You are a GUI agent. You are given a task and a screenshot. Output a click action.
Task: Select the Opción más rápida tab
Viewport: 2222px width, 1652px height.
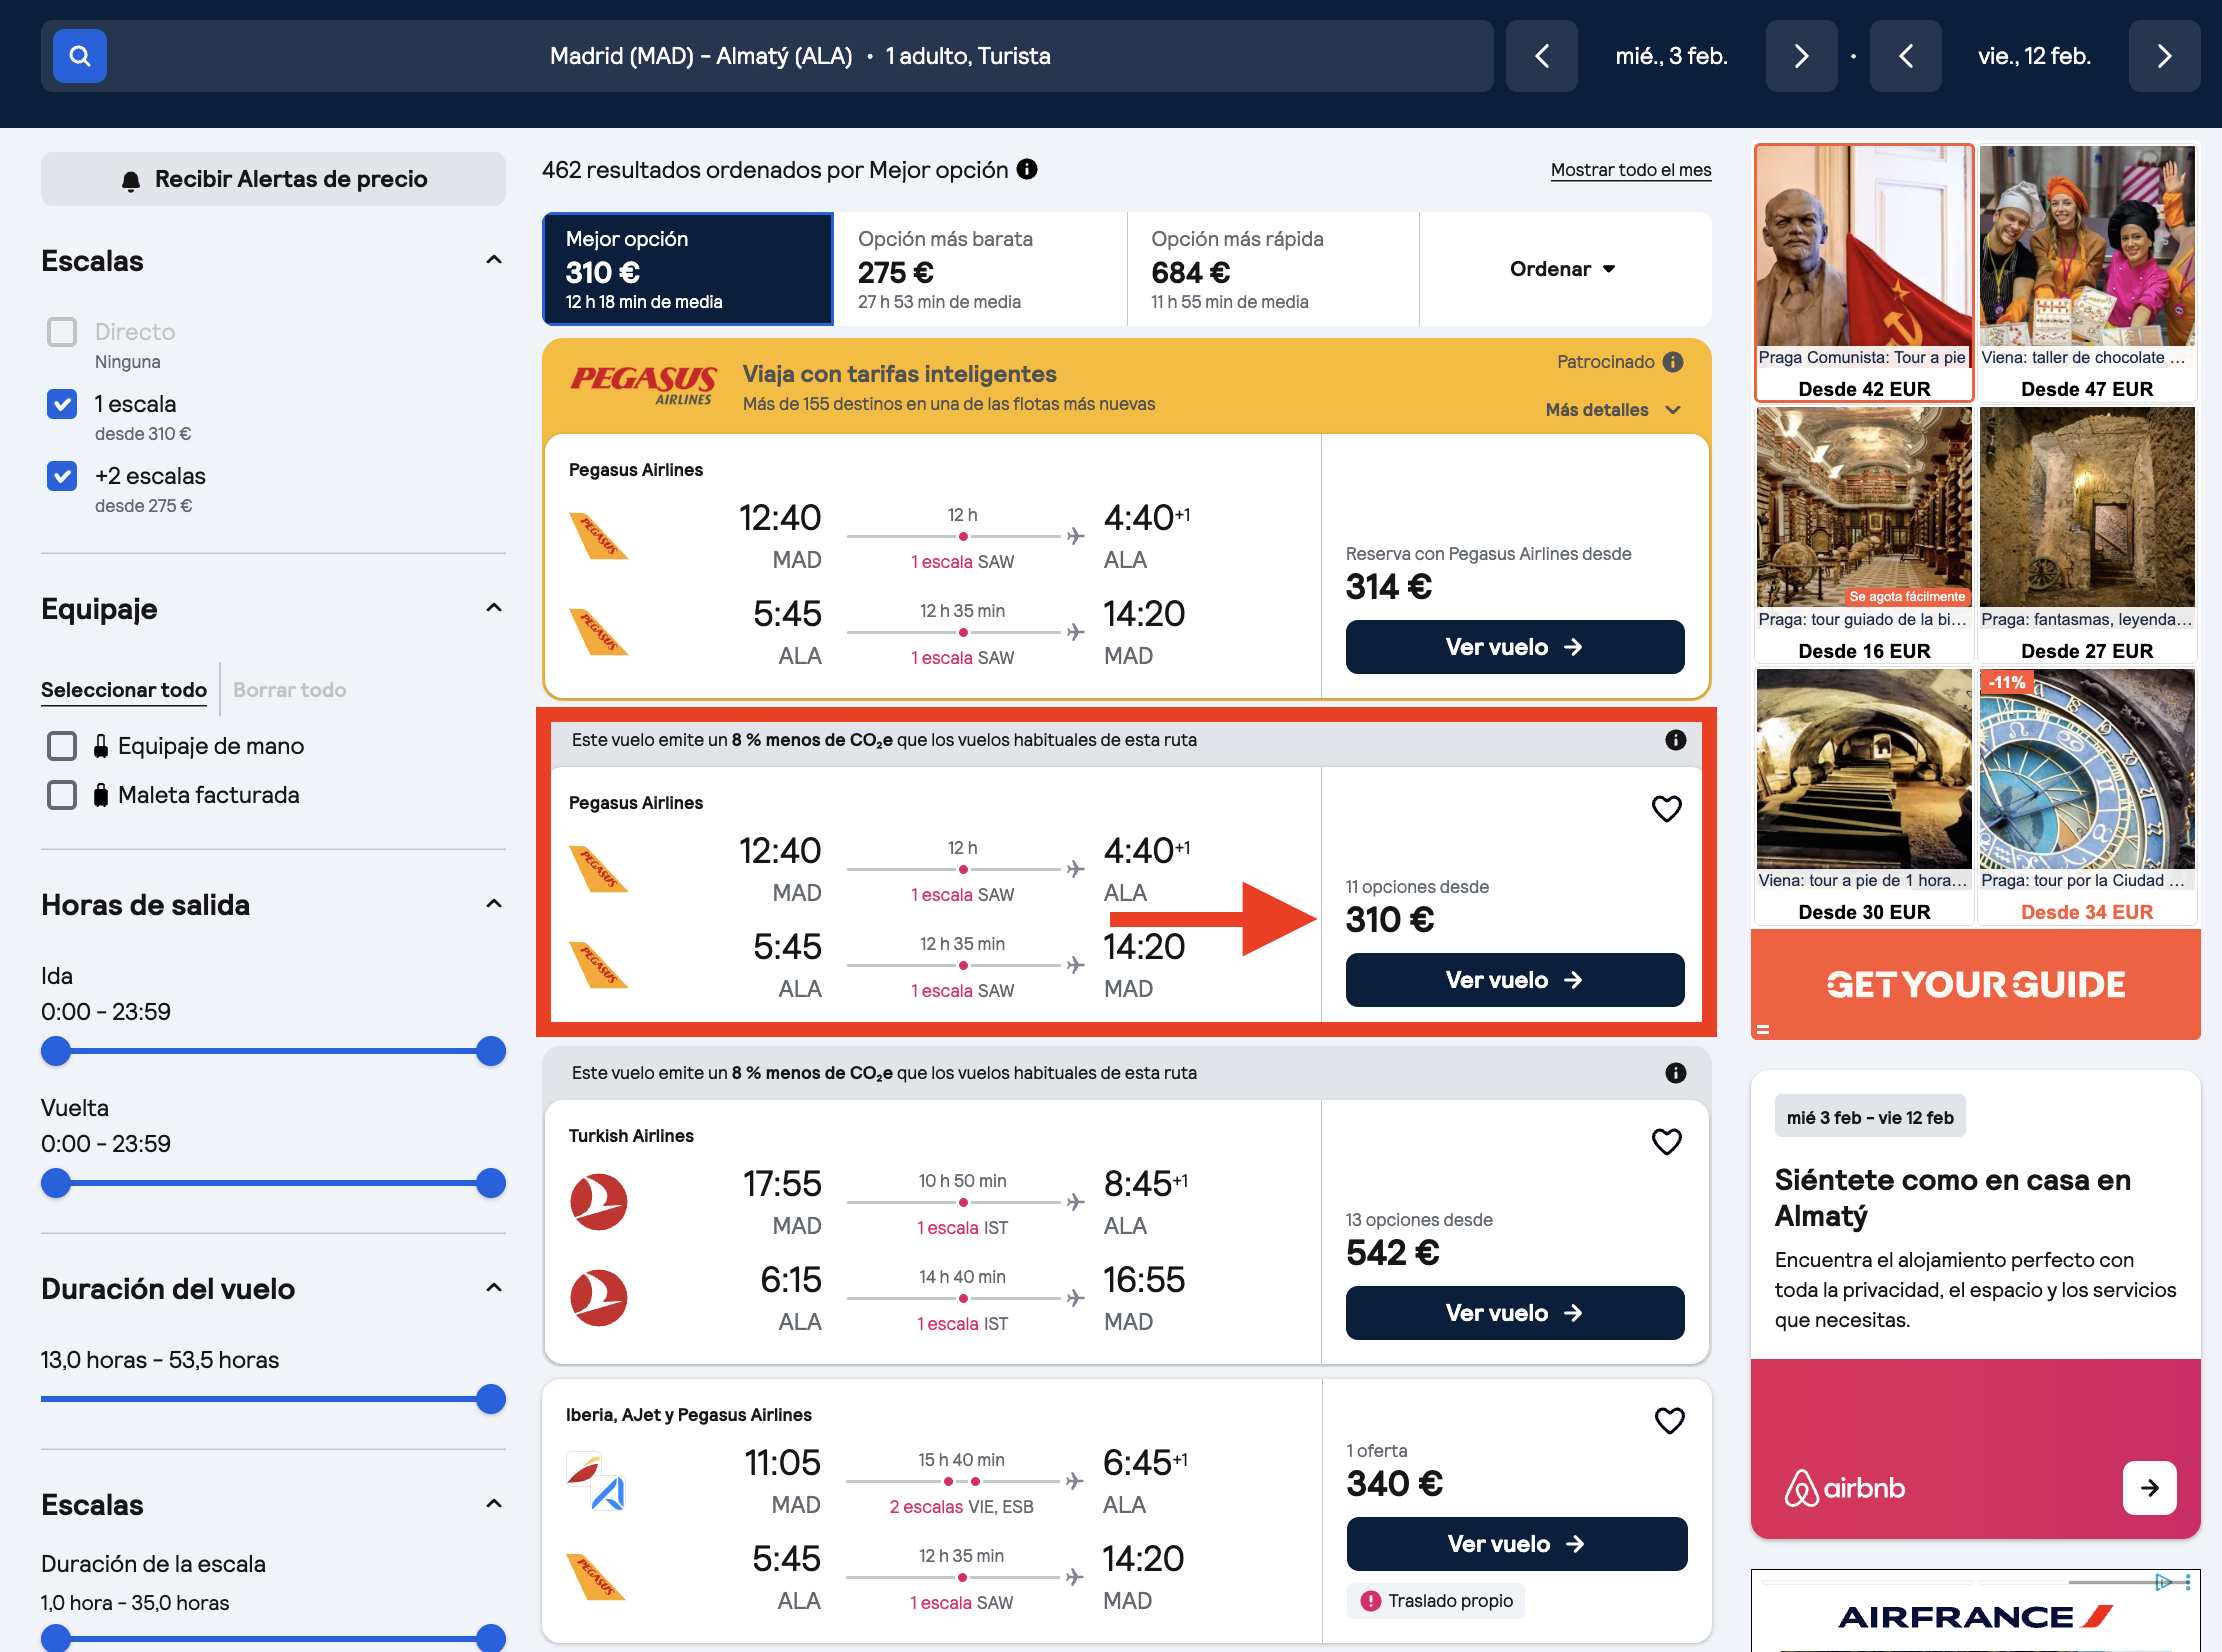point(1273,269)
